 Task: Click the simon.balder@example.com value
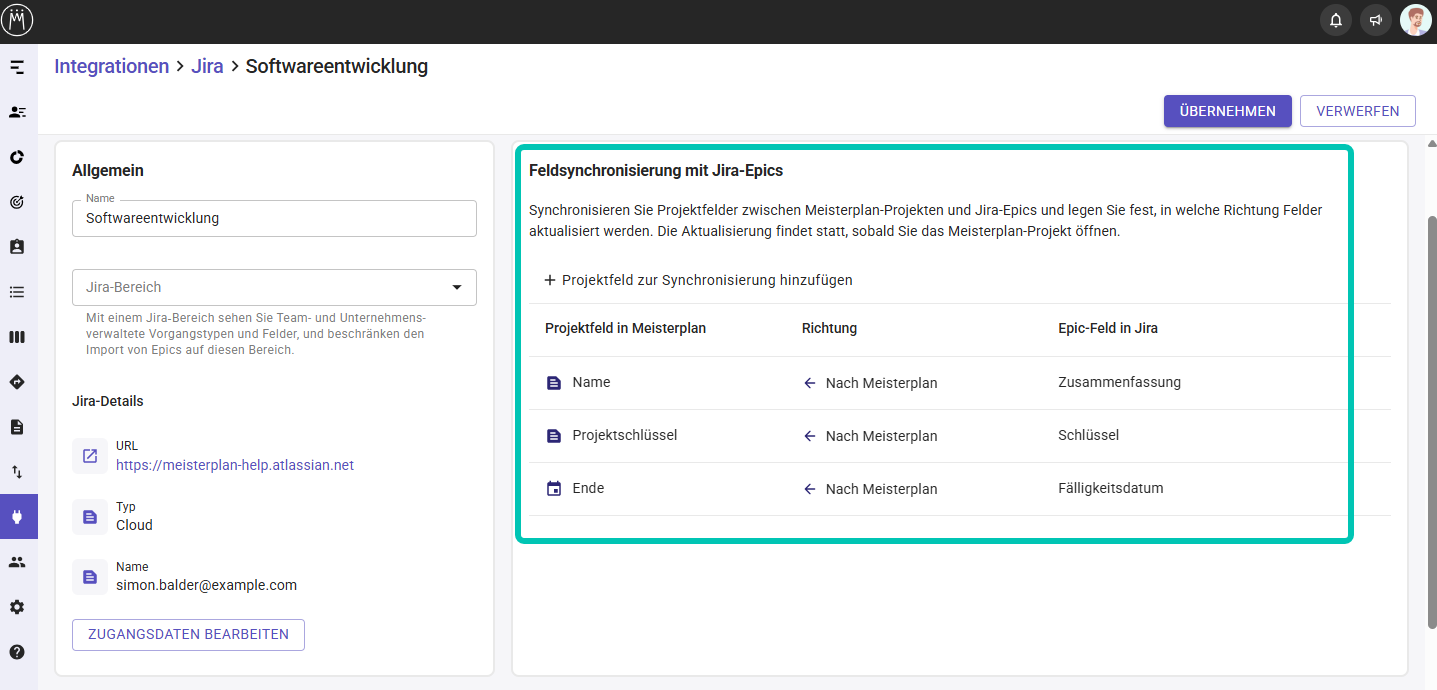pos(206,585)
